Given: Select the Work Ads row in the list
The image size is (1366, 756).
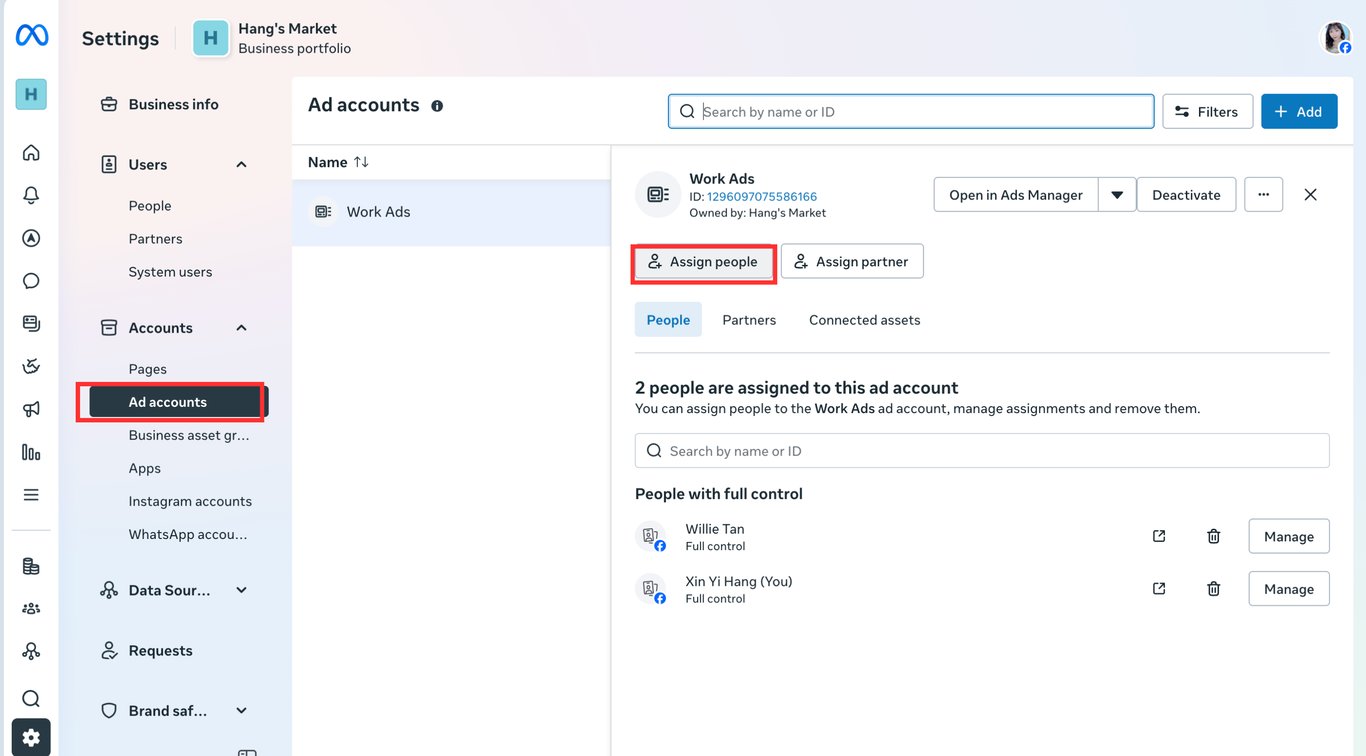Looking at the screenshot, I should [x=451, y=212].
